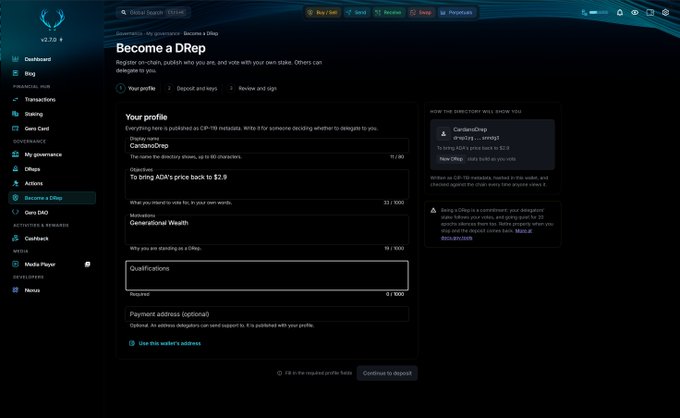Click the Buy / Sell button
This screenshot has width=680, height=418.
(x=323, y=13)
